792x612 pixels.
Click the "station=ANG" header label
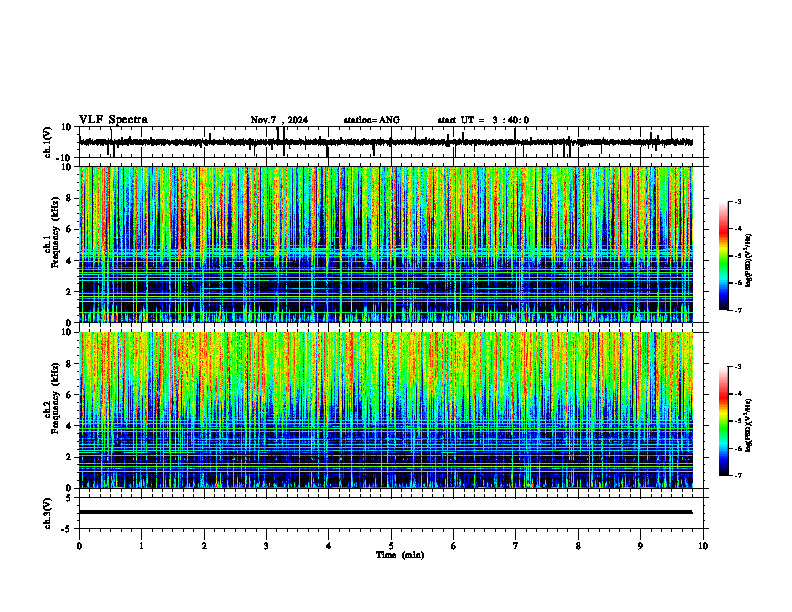pyautogui.click(x=371, y=120)
